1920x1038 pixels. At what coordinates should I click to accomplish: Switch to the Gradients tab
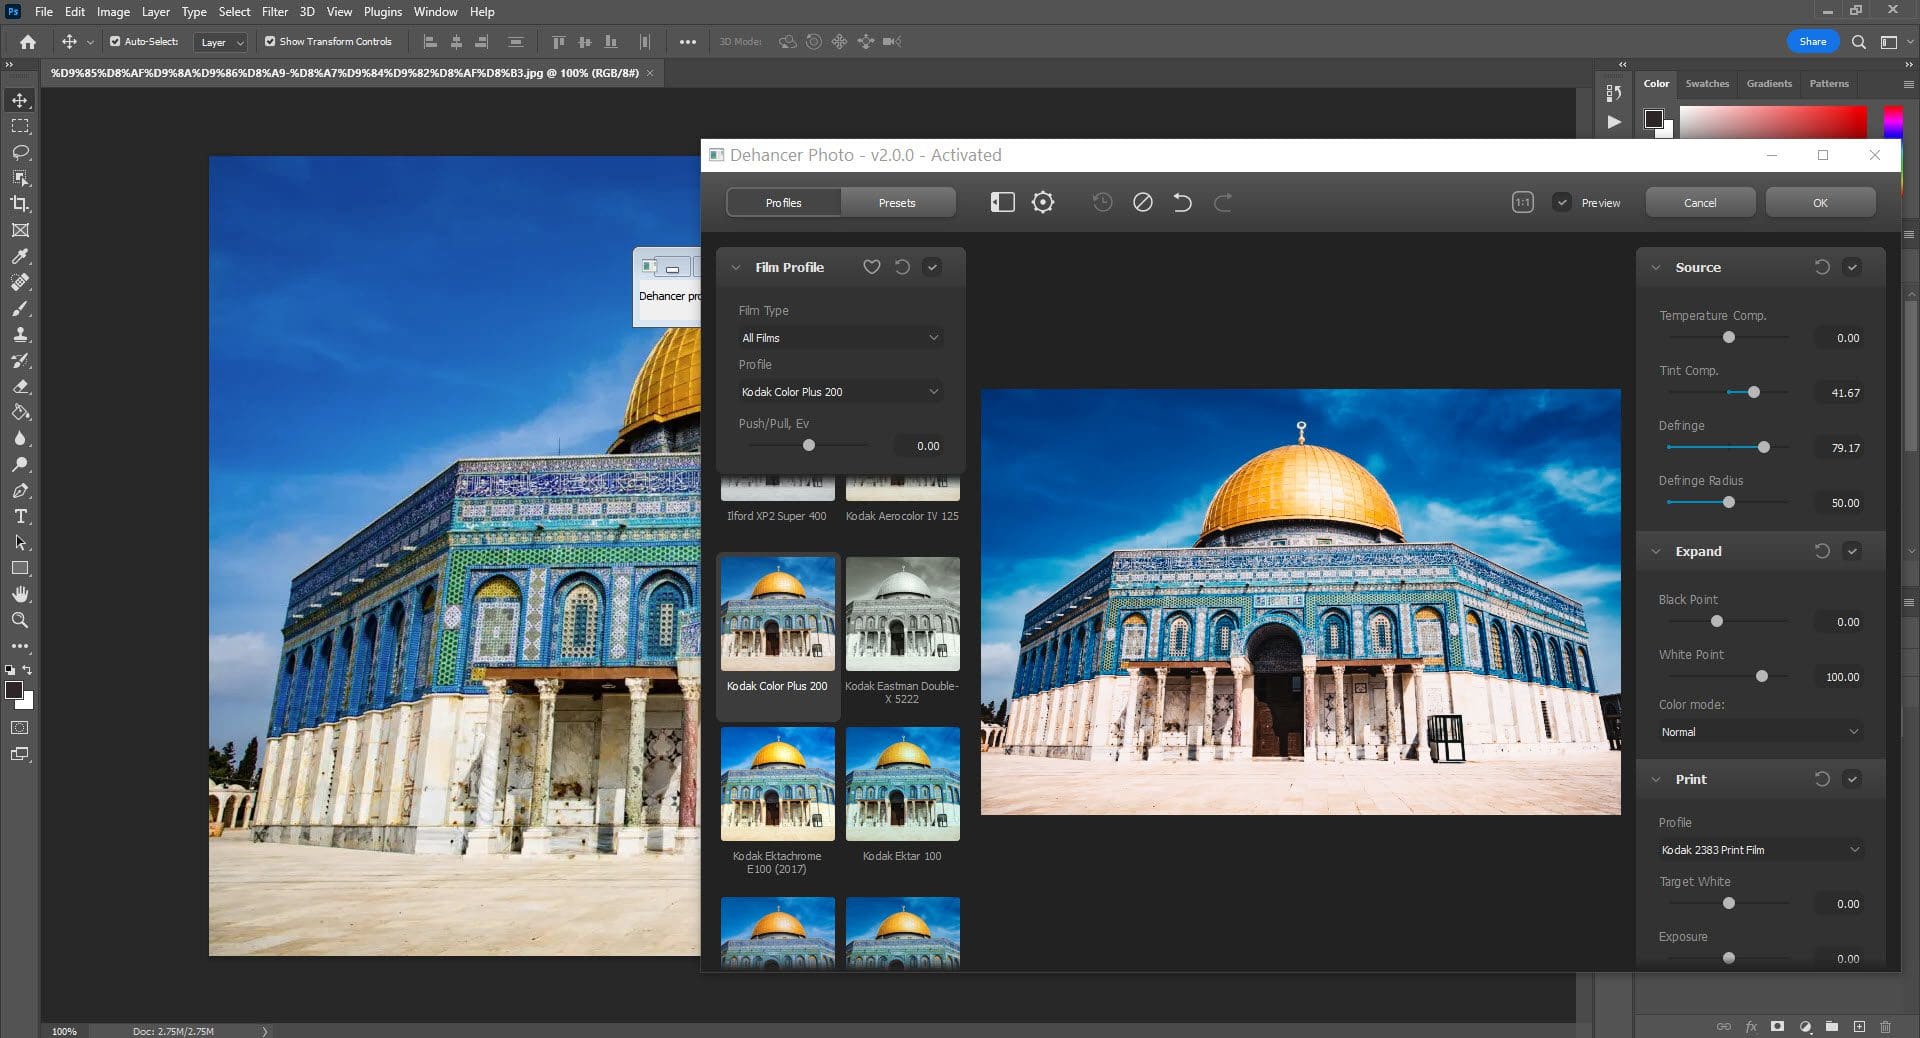coord(1769,84)
